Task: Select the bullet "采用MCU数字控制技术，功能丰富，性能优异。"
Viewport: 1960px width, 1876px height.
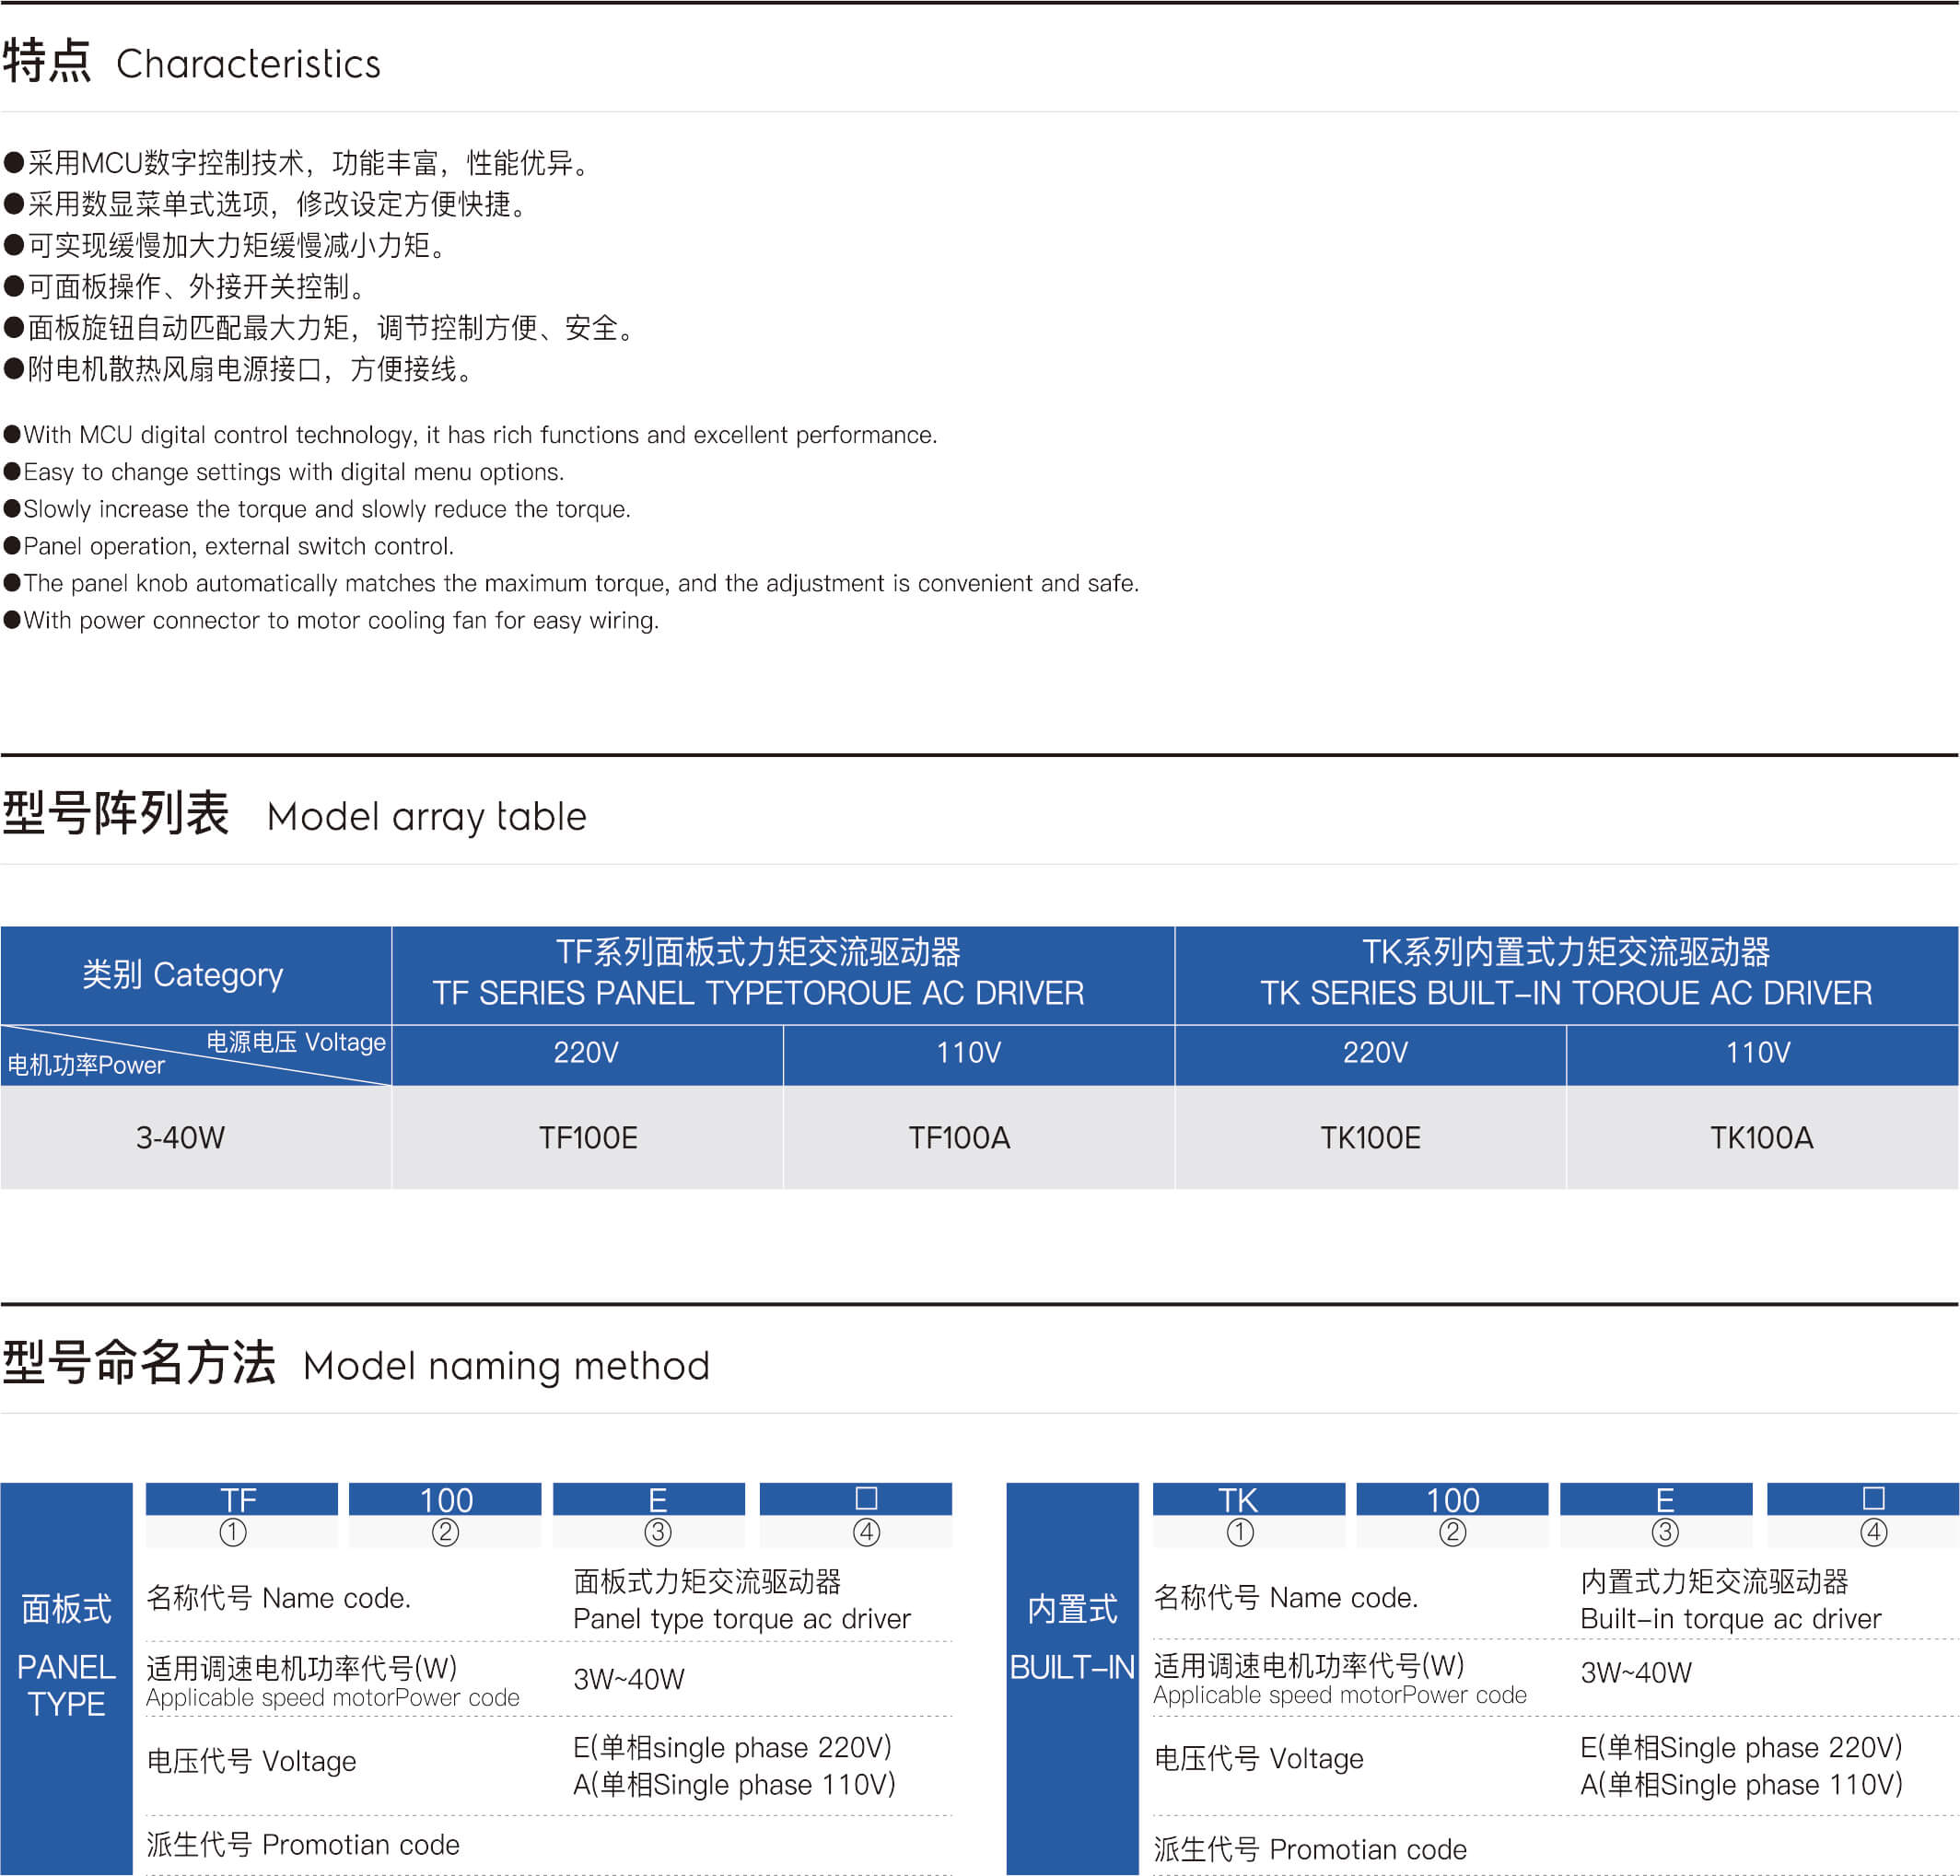Action: pos(300,163)
